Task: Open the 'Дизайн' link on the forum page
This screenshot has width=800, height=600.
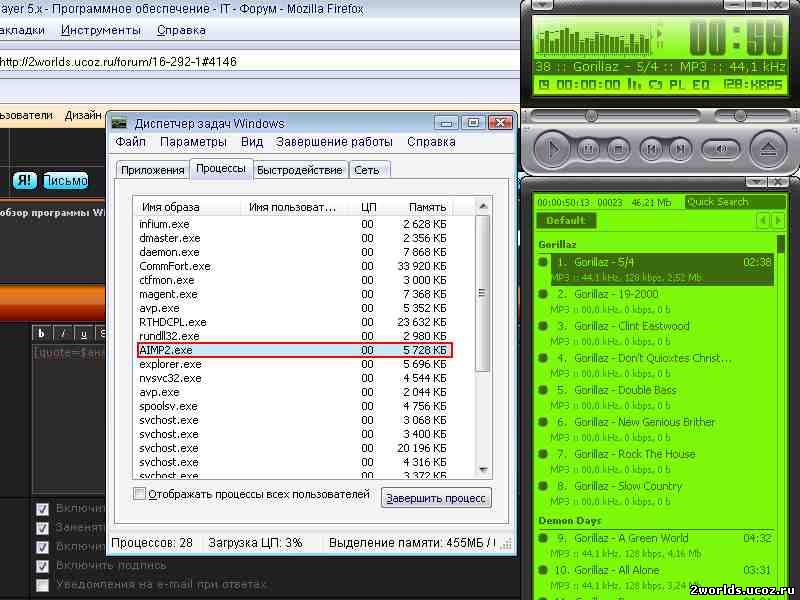Action: click(x=83, y=115)
